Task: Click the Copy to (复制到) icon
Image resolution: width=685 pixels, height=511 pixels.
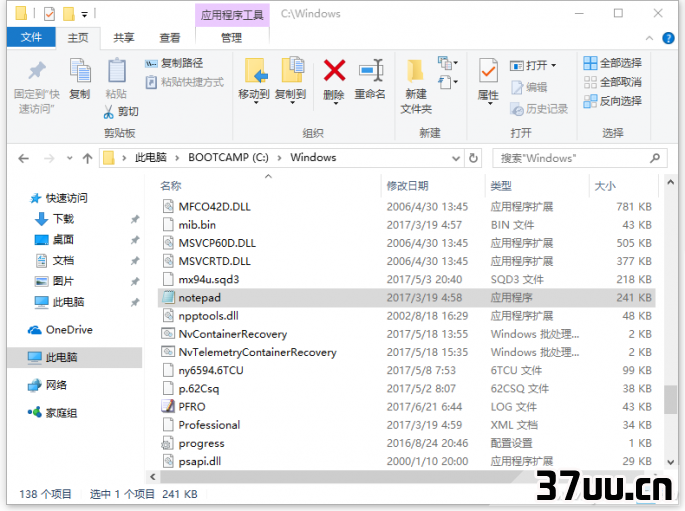Action: click(x=291, y=70)
